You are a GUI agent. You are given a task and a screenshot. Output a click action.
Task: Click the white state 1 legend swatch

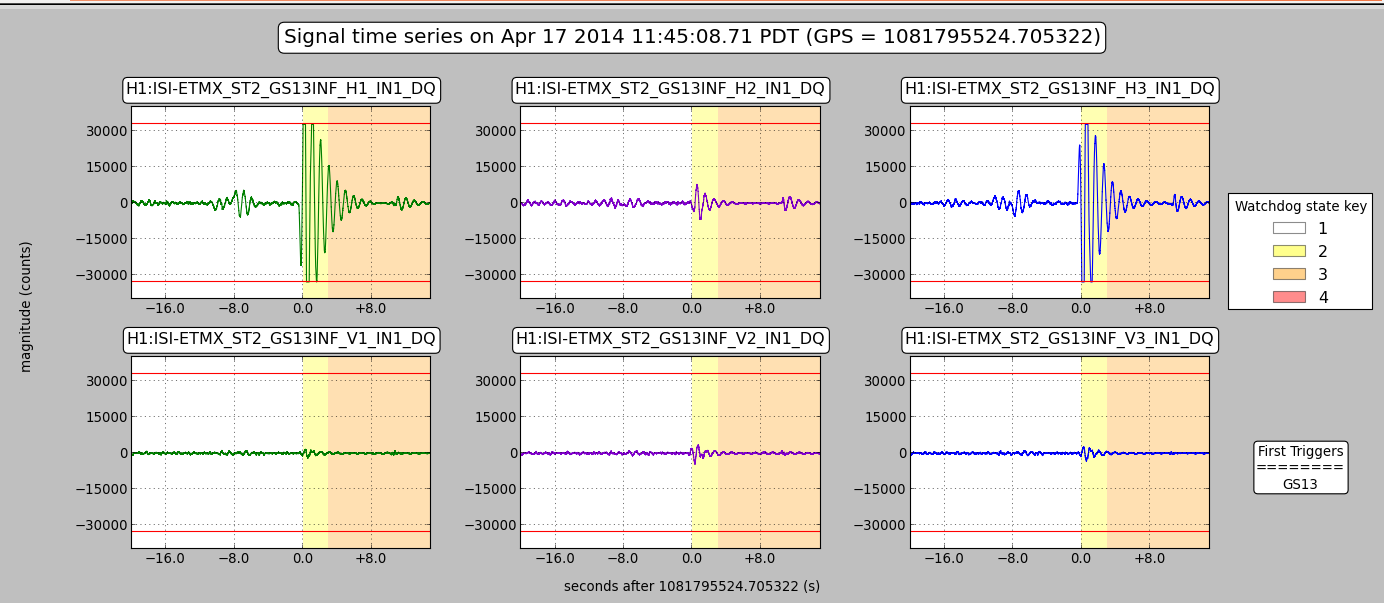pos(1289,228)
